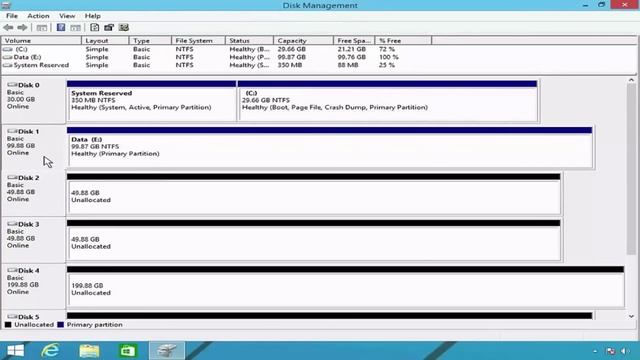Select Disk 4 unallocated 199.88 GB space
This screenshot has width=640, height=360.
345,286
